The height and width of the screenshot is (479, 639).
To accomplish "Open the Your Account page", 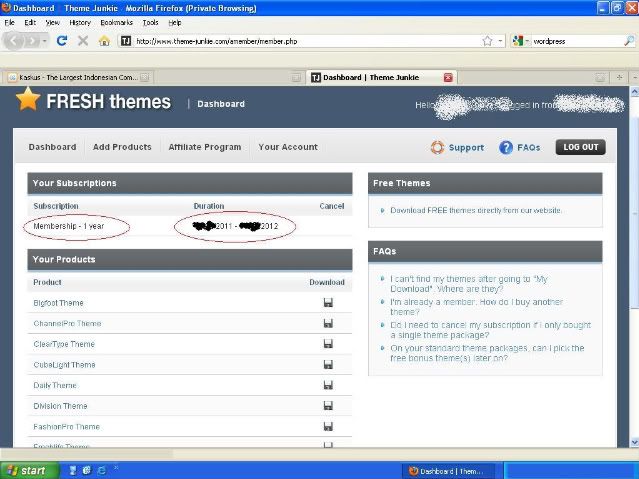I will 288,147.
